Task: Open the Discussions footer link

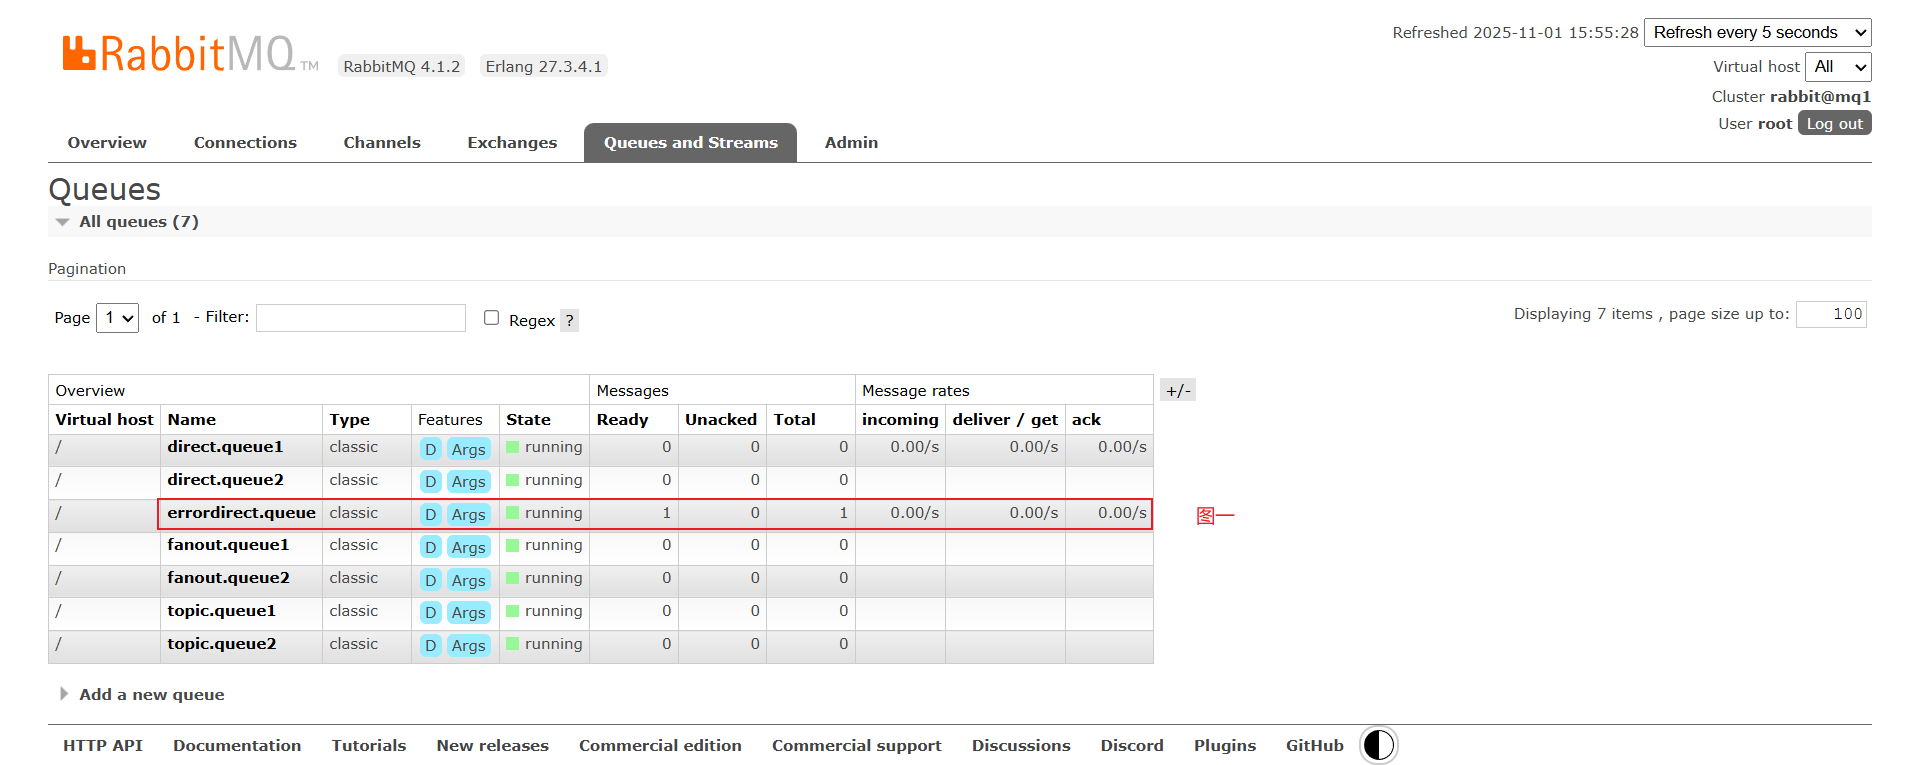Action: click(1021, 745)
